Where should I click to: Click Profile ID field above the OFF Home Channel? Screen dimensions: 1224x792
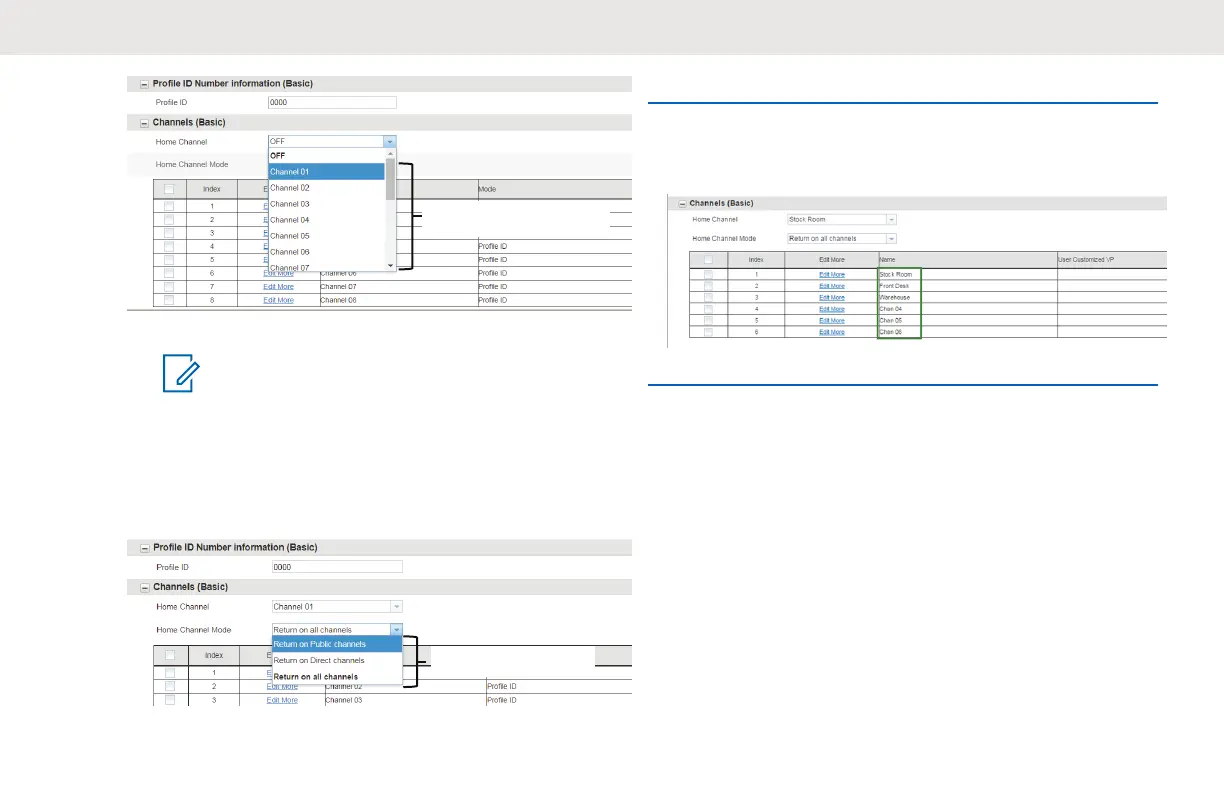(333, 102)
